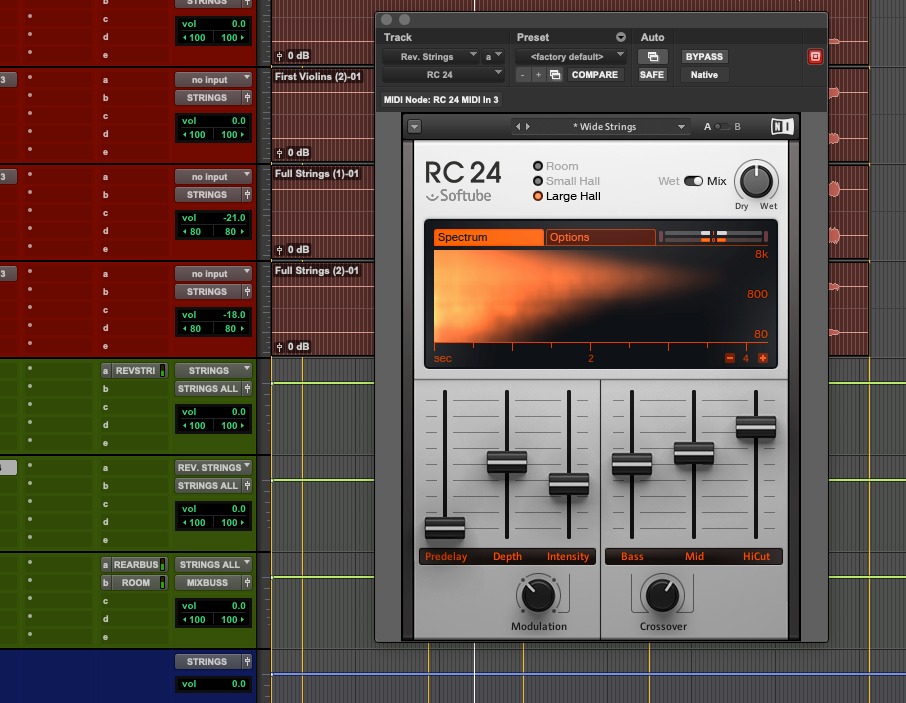The height and width of the screenshot is (703, 906).
Task: Click the Mid fader handle
Action: pos(693,453)
